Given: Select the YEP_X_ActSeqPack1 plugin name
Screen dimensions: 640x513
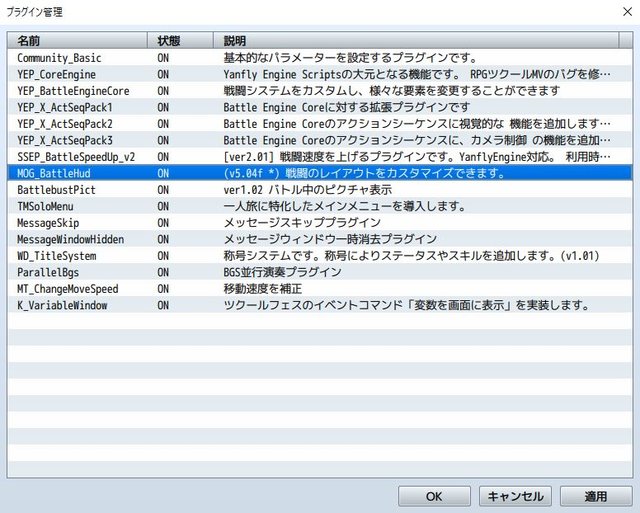Looking at the screenshot, I should tap(64, 107).
